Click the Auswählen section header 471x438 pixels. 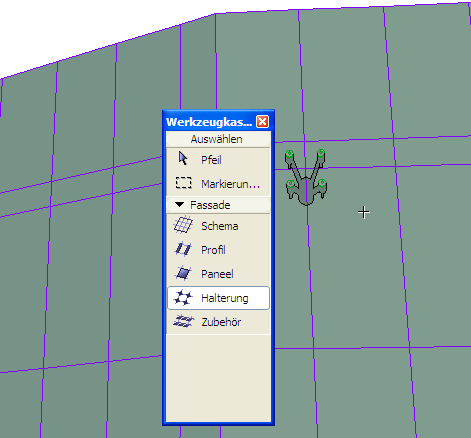tap(218, 139)
